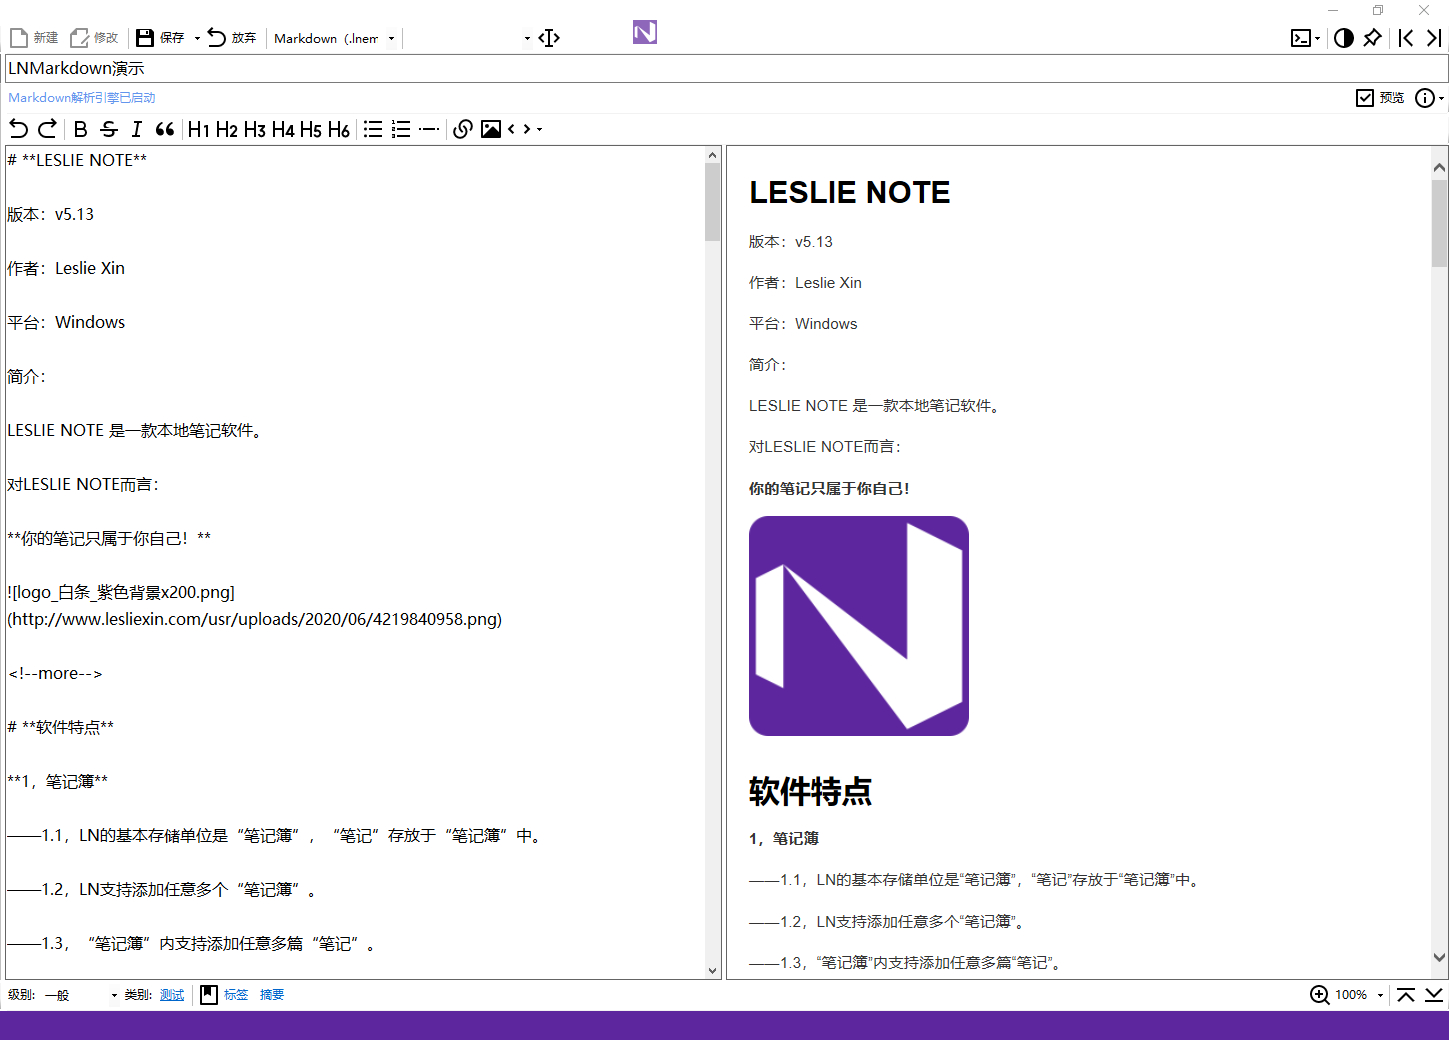Viewport: 1449px width, 1040px height.
Task: Insert code with angle brackets icon
Action: (518, 129)
